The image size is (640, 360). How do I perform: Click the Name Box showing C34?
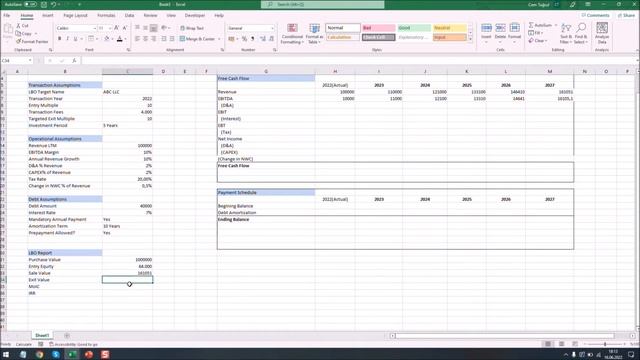16,60
